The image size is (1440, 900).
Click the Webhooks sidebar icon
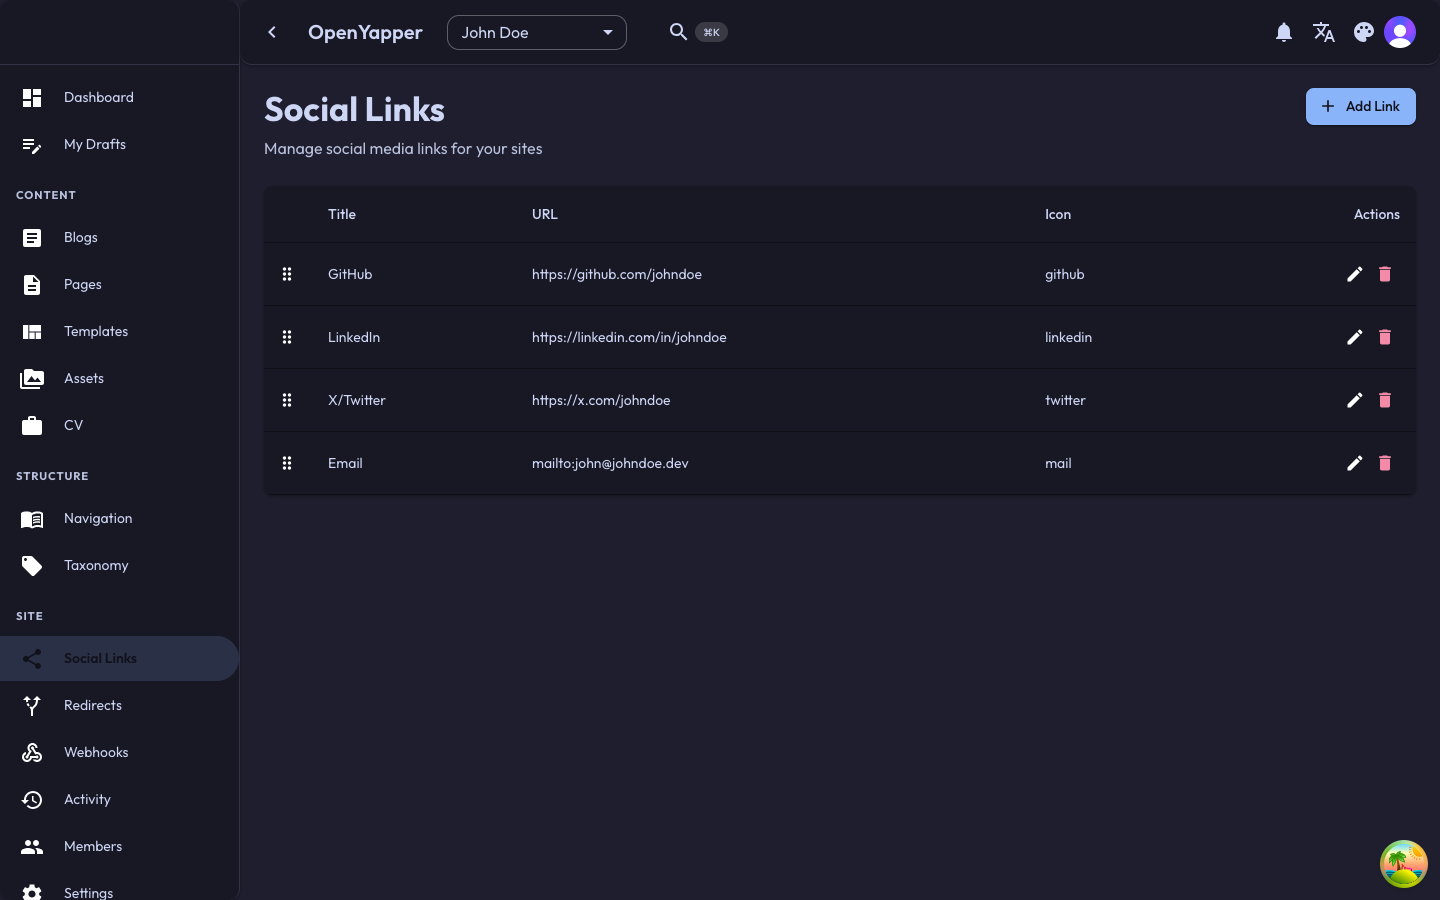pos(32,753)
